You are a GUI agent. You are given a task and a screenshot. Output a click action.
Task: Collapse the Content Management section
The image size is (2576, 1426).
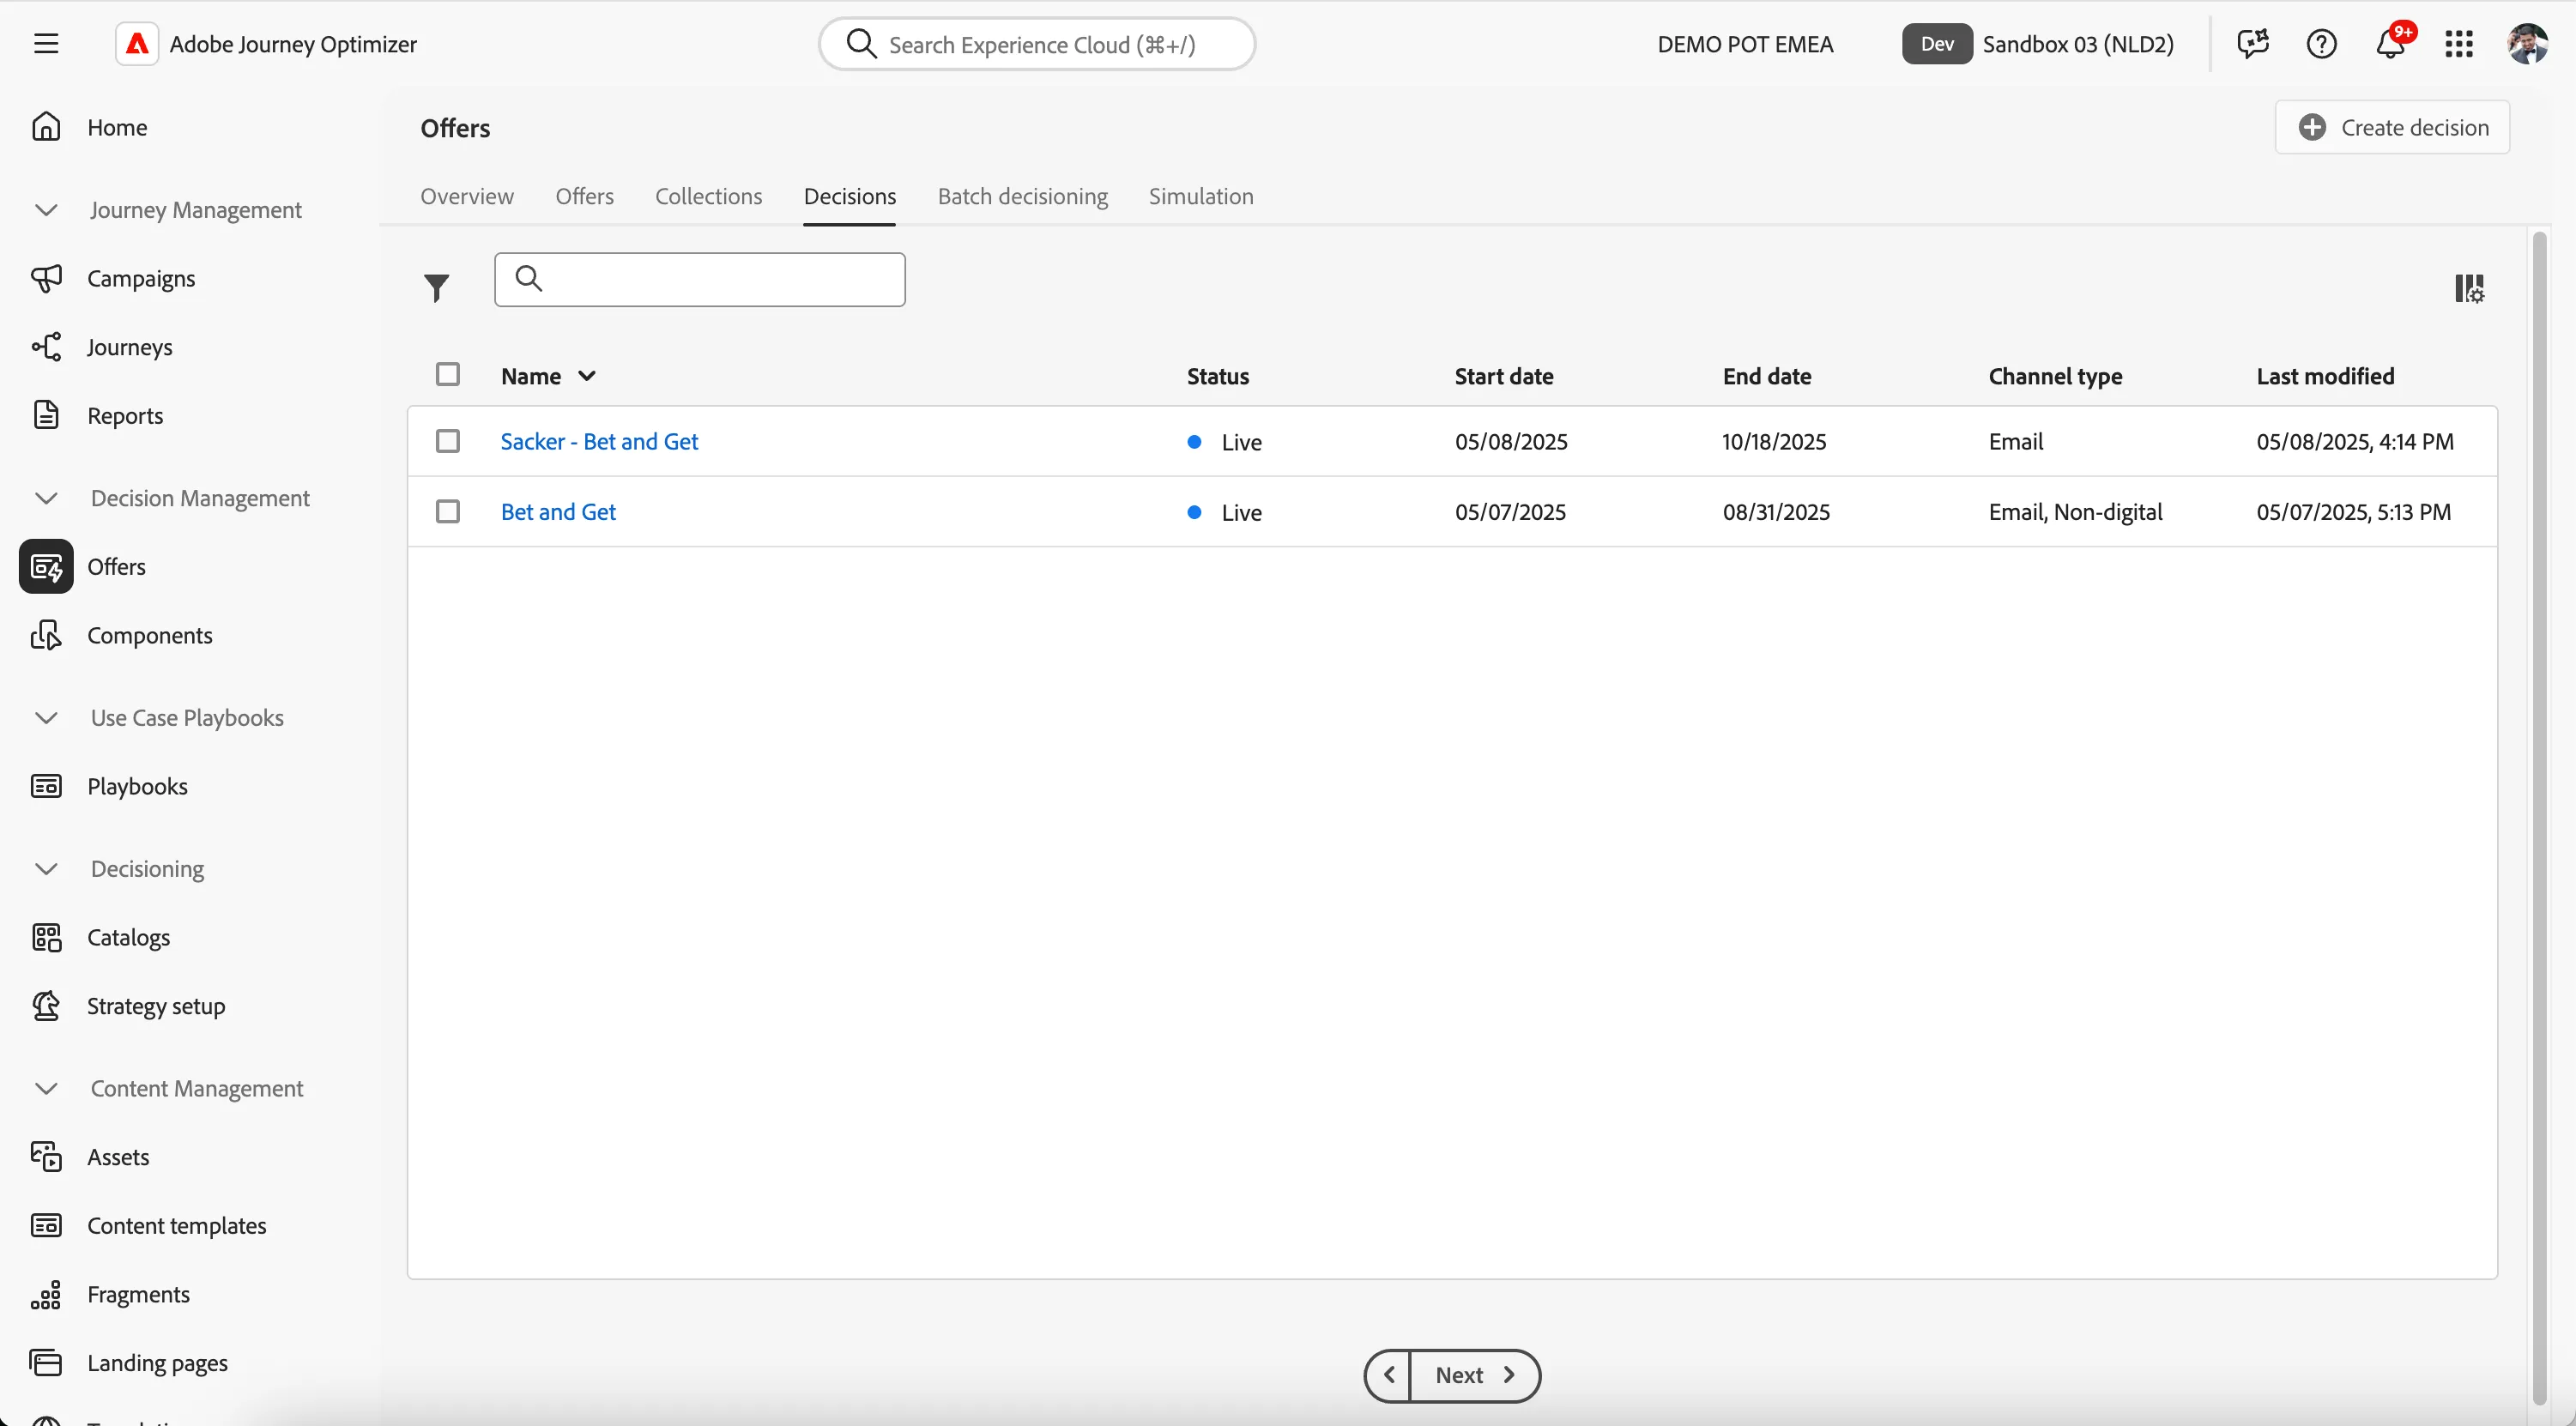[46, 1088]
